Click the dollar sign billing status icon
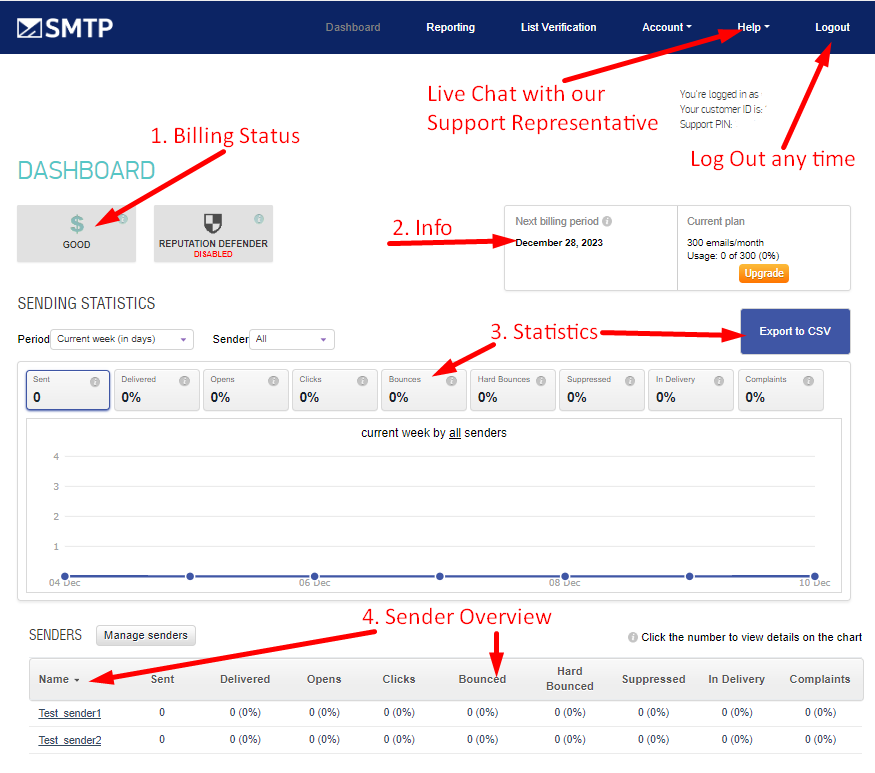 pos(77,224)
